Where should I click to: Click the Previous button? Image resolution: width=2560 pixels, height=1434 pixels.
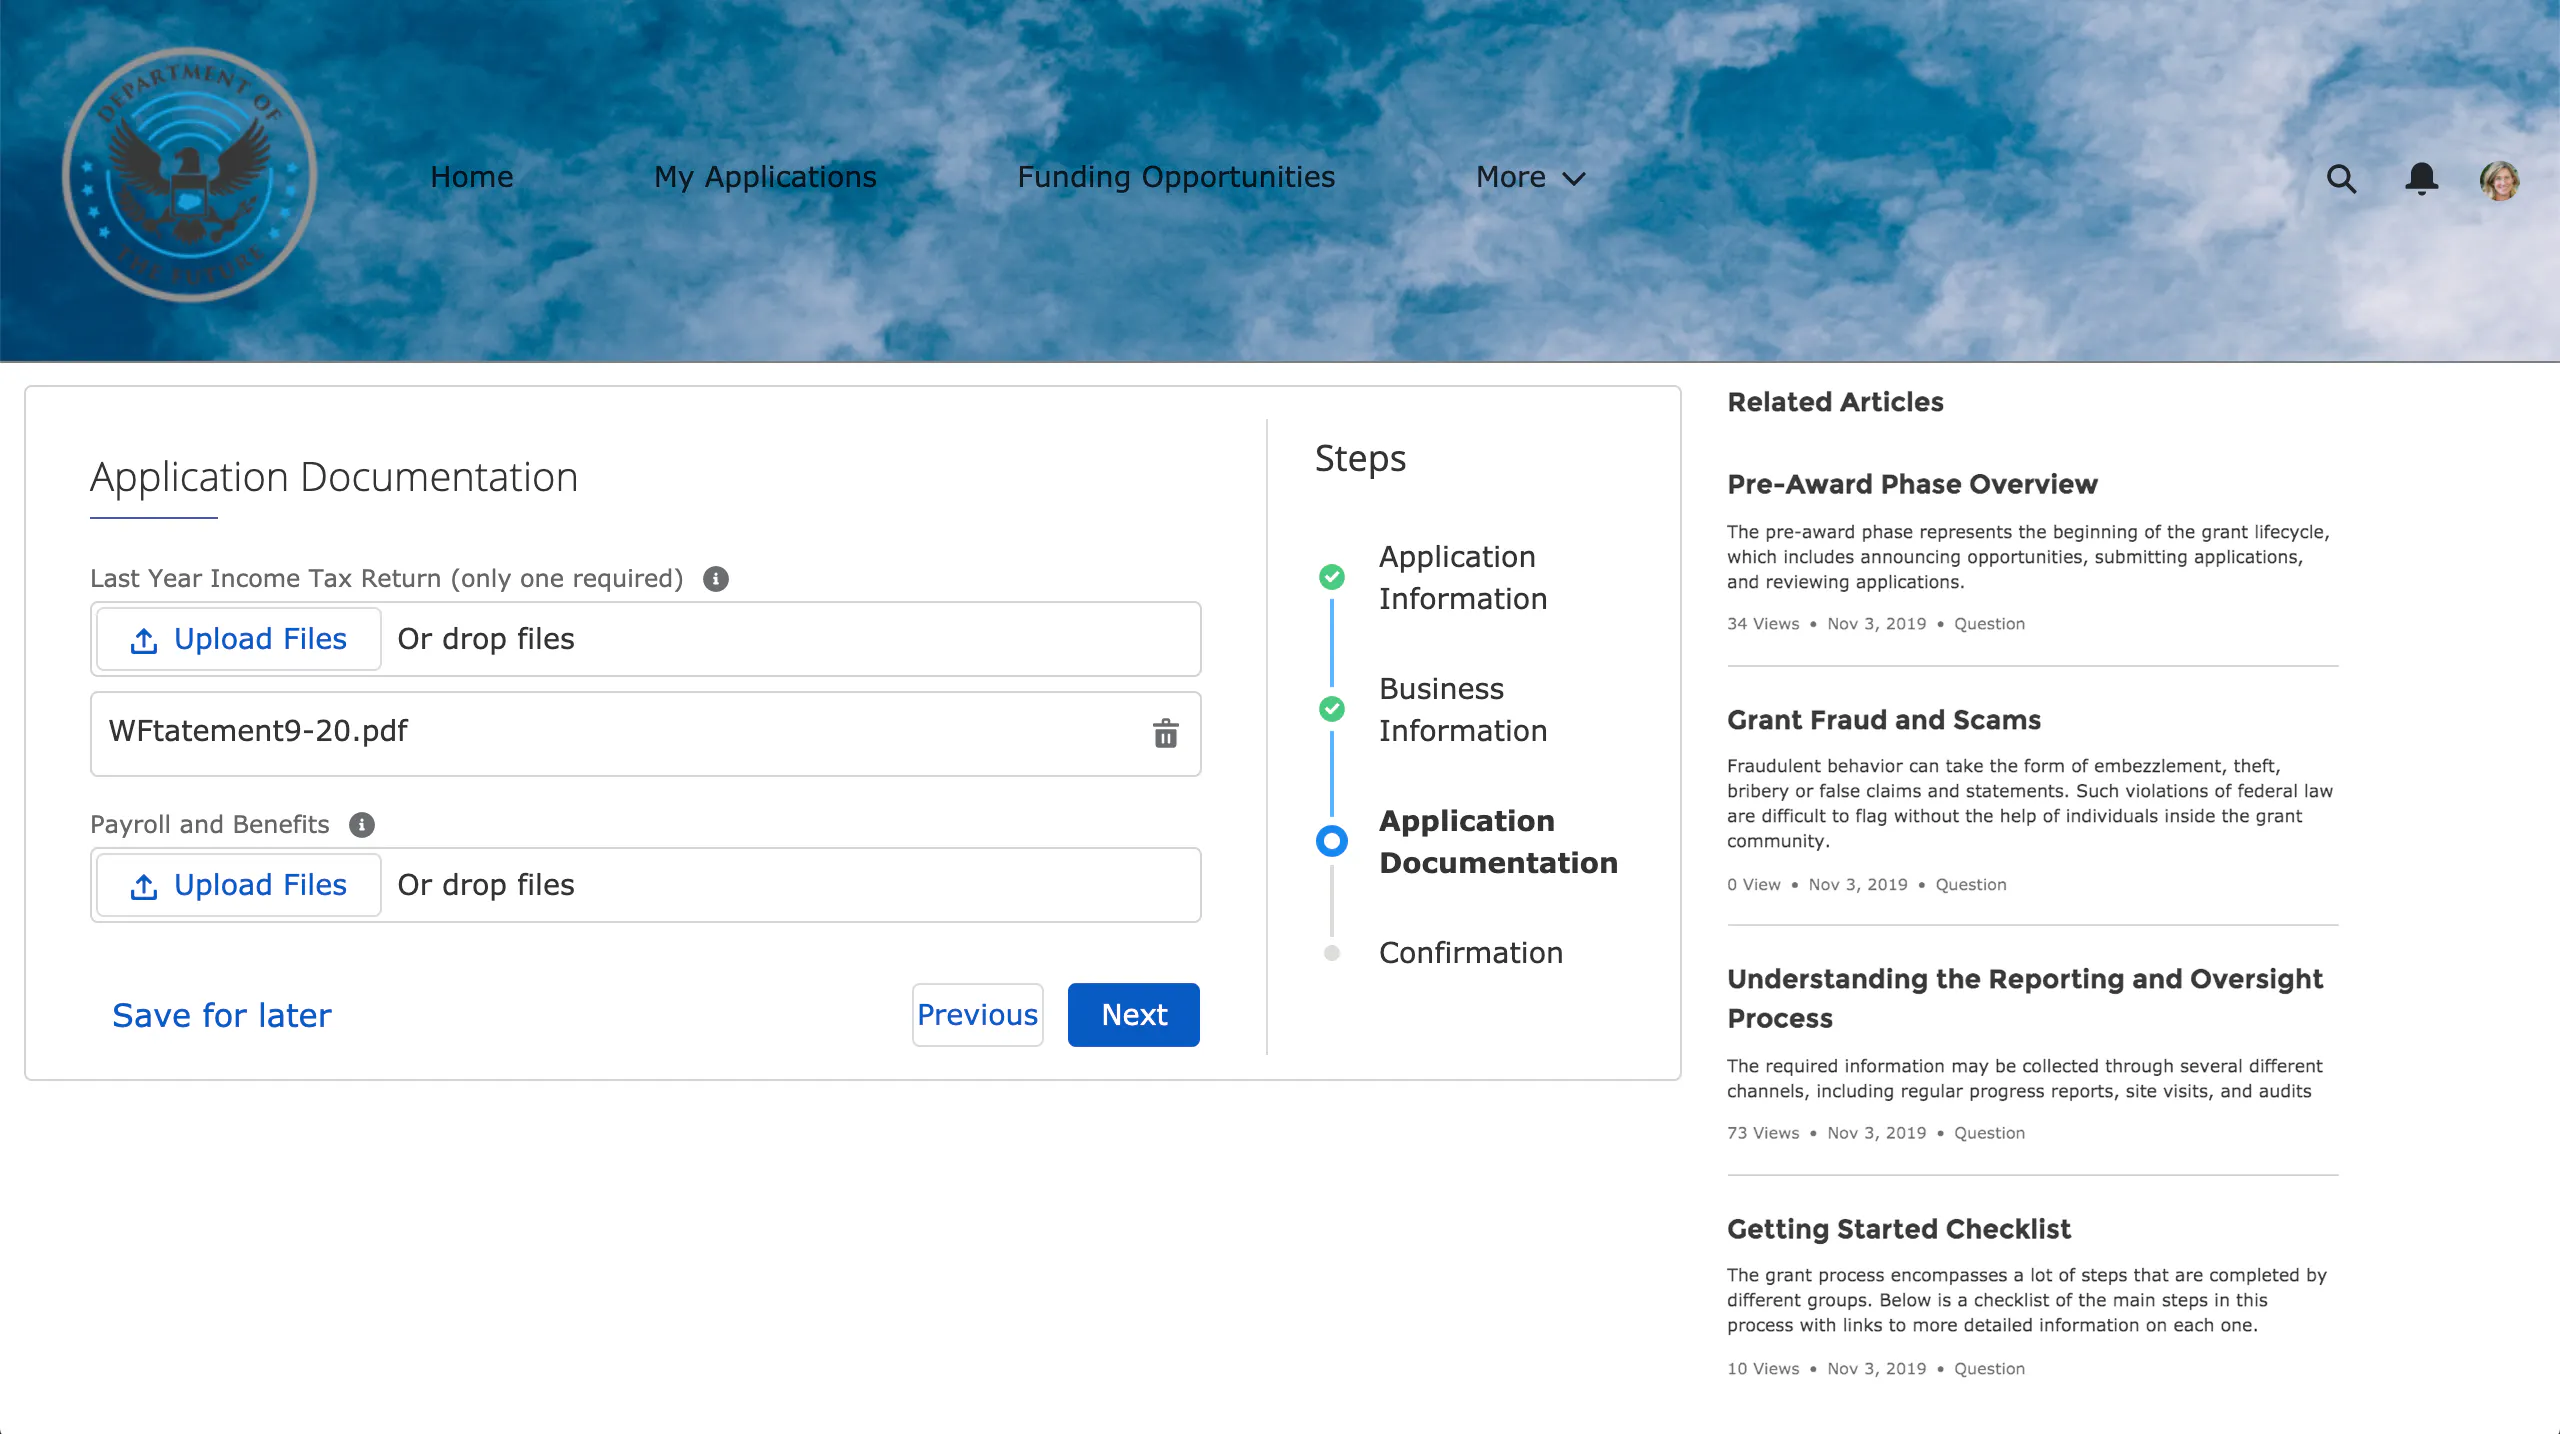977,1015
